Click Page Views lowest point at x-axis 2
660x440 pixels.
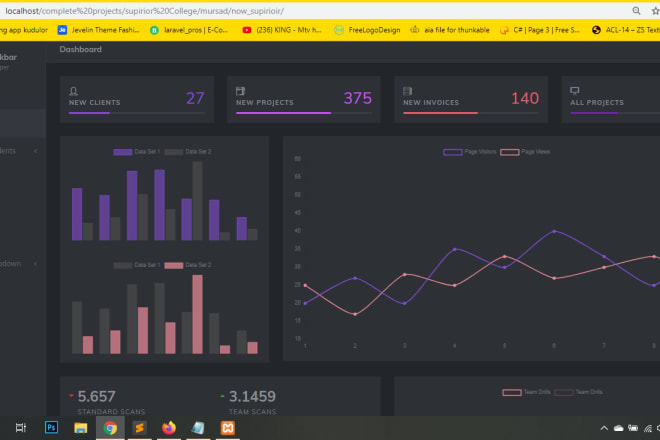pyautogui.click(x=355, y=314)
